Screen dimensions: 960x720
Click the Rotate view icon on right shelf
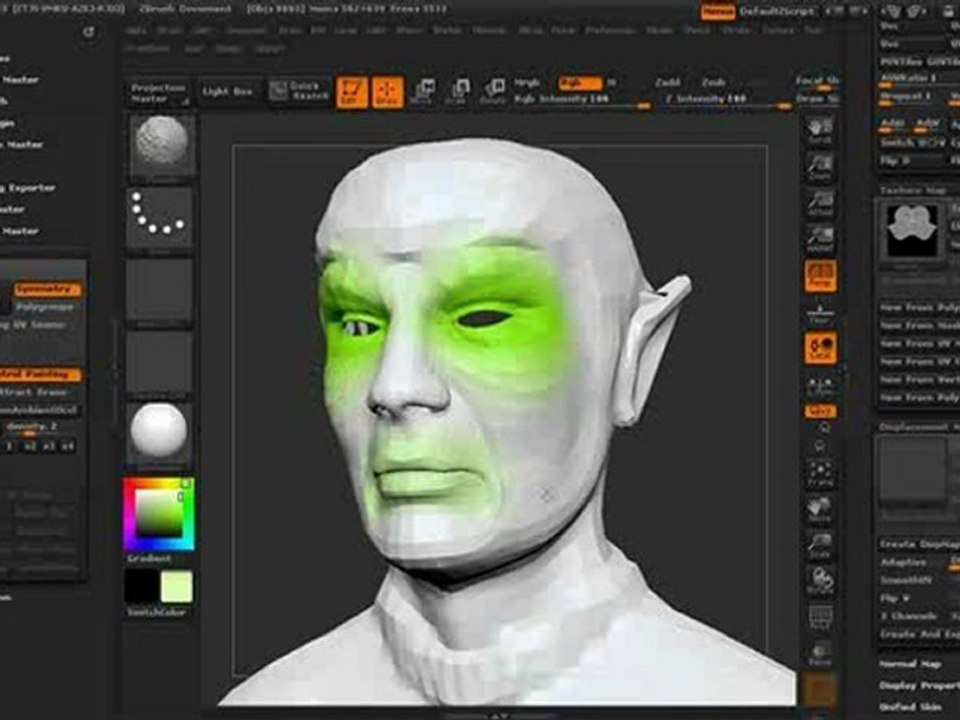[x=820, y=582]
